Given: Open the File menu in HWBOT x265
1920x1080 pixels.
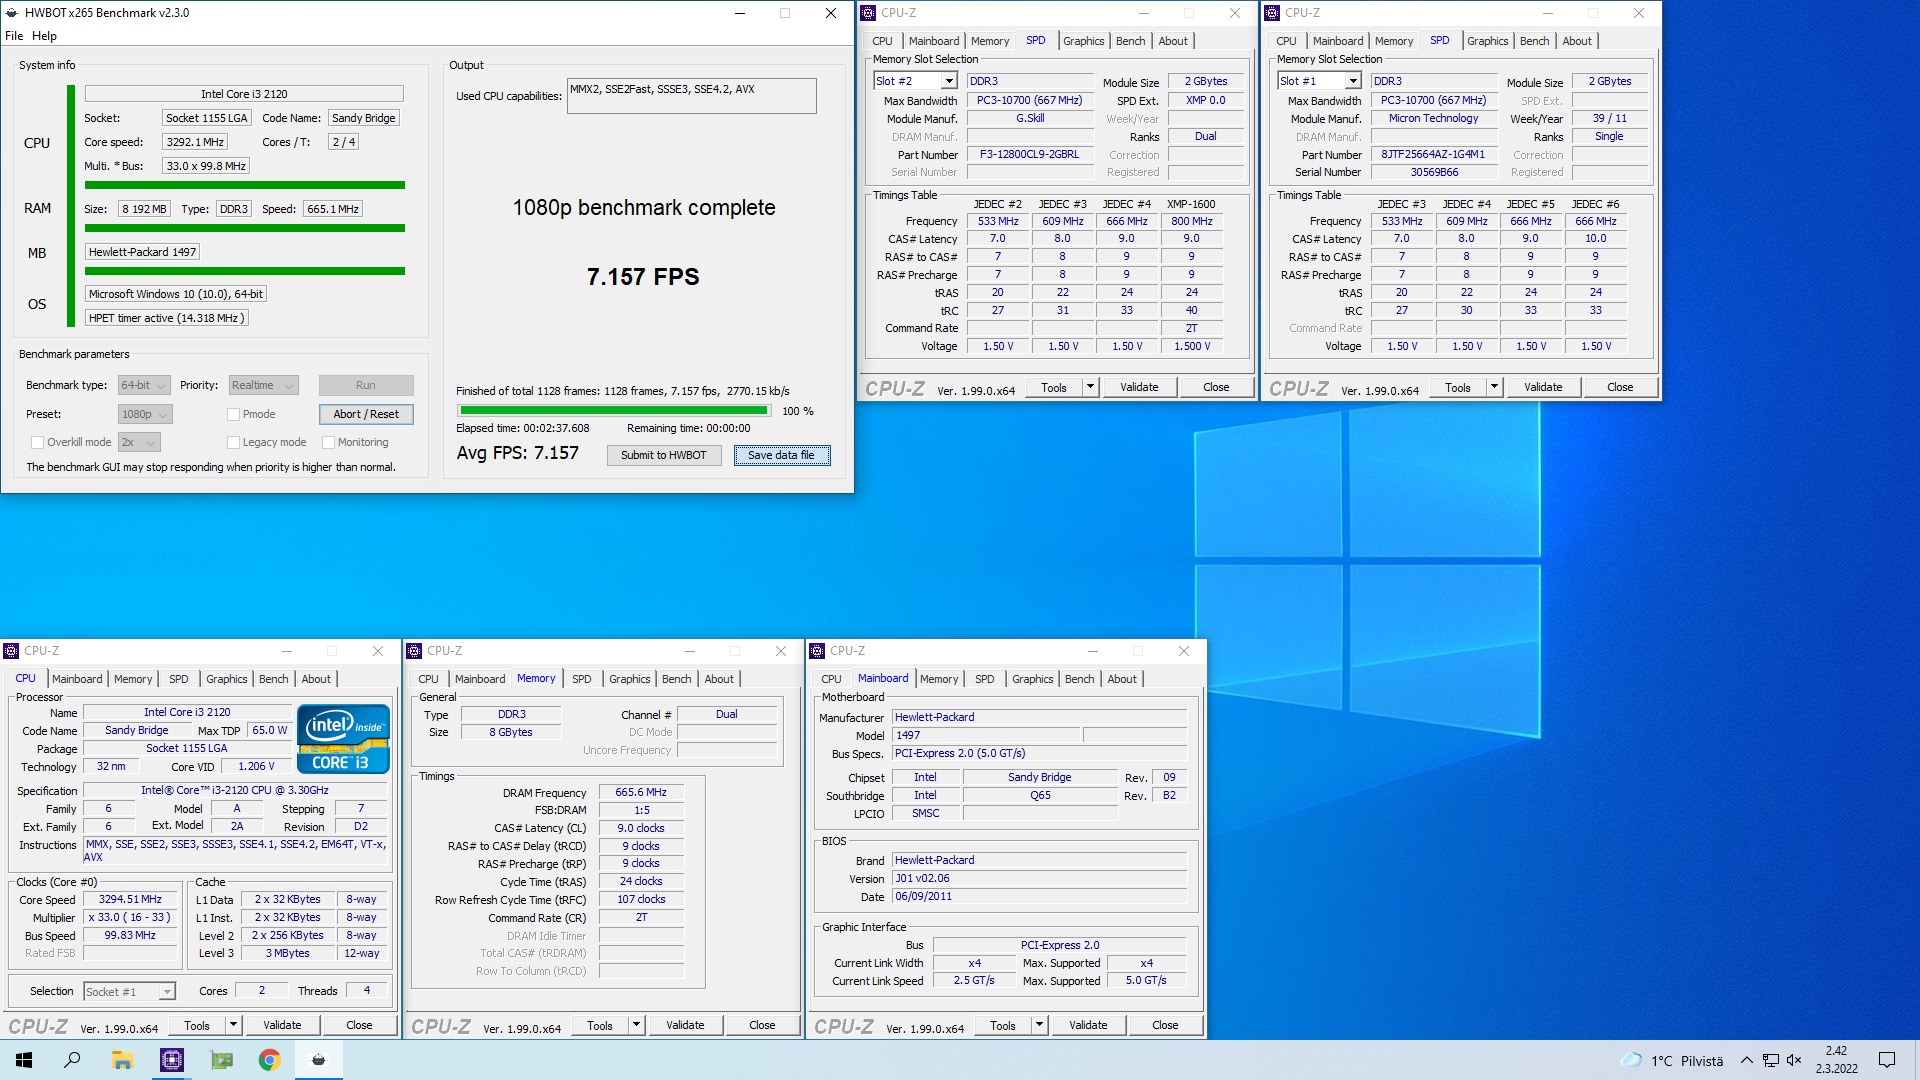Looking at the screenshot, I should [14, 36].
